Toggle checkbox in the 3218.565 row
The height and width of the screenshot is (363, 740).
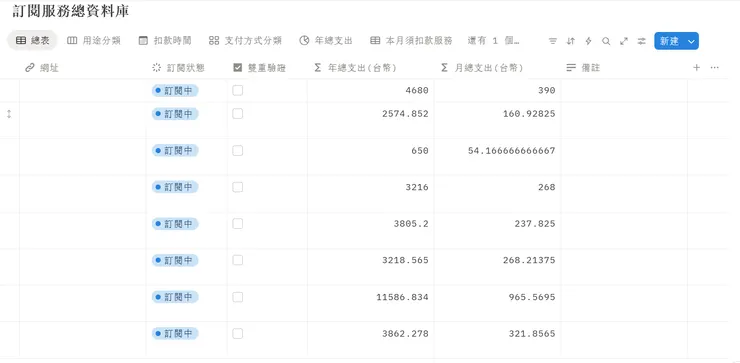(x=238, y=260)
